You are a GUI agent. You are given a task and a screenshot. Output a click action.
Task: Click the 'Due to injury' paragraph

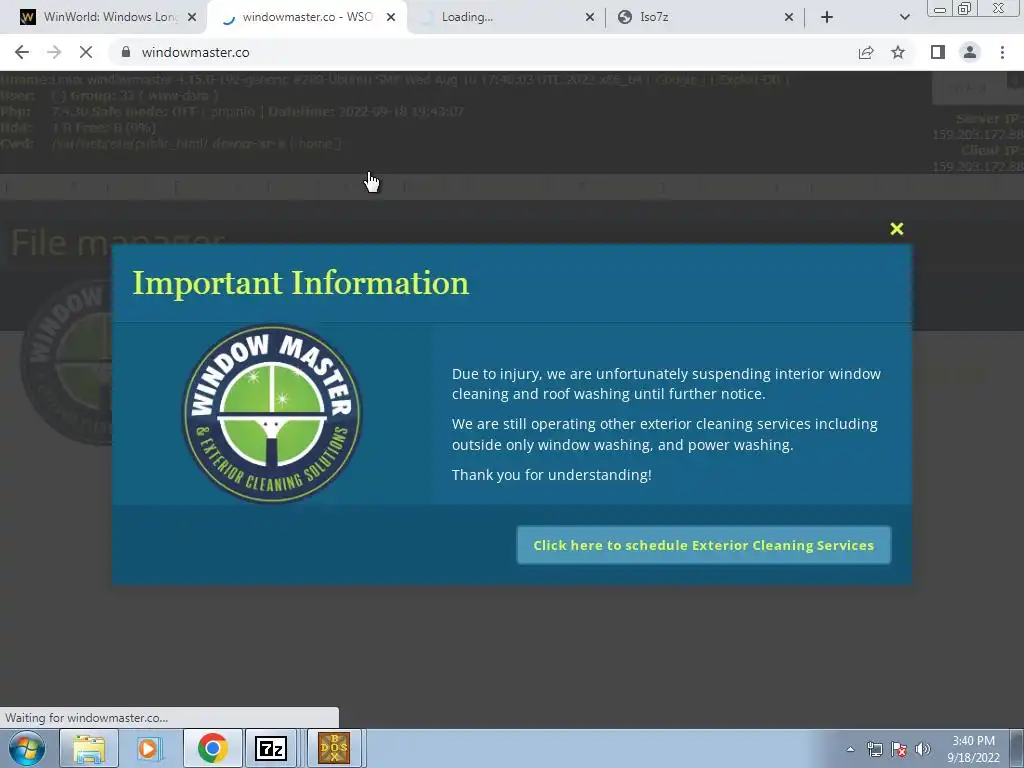666,384
